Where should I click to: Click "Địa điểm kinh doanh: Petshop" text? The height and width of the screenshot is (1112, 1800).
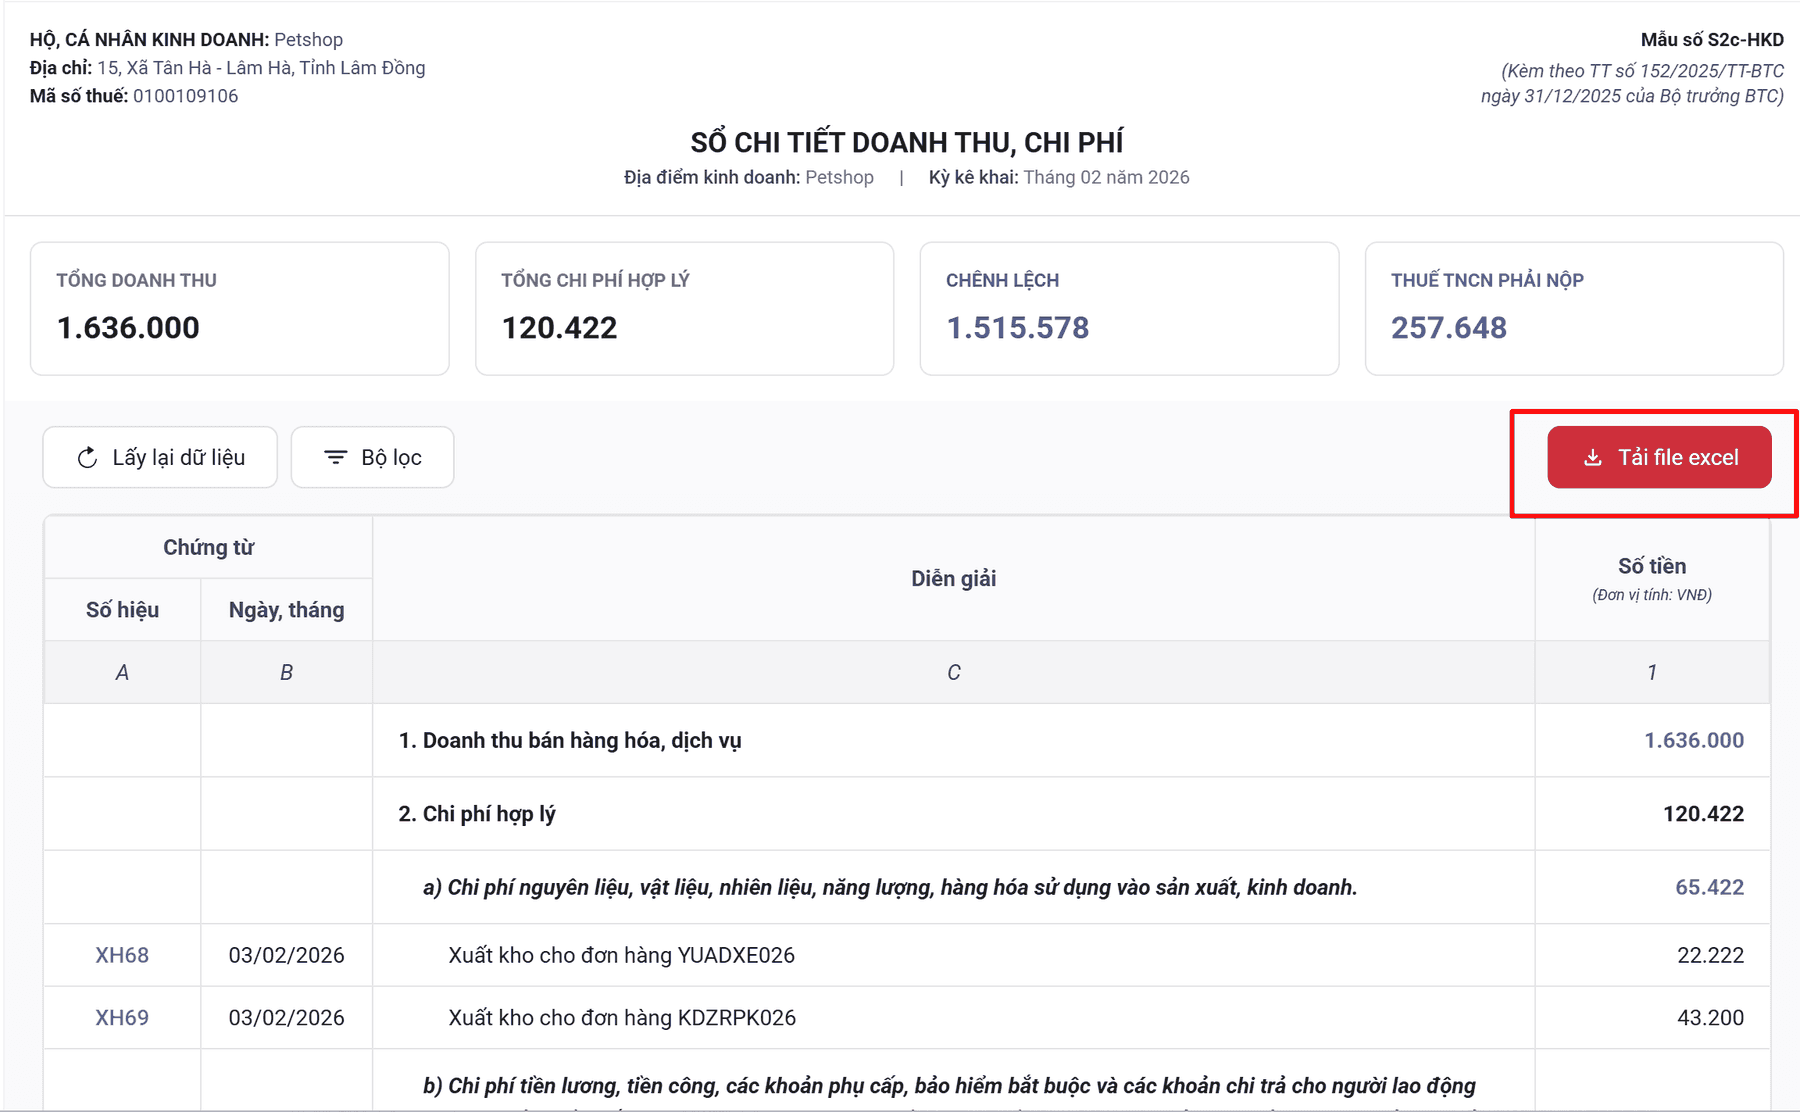[x=749, y=177]
